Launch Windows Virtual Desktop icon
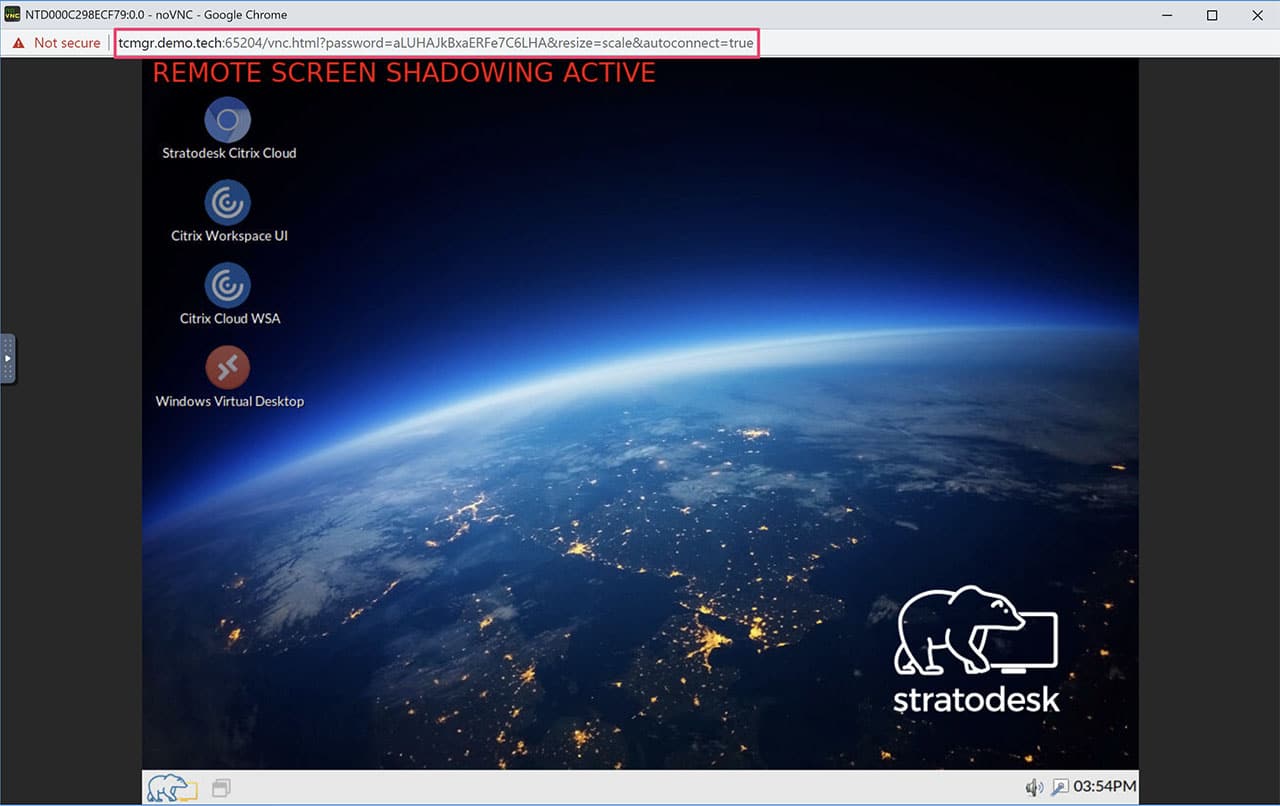 [x=228, y=368]
